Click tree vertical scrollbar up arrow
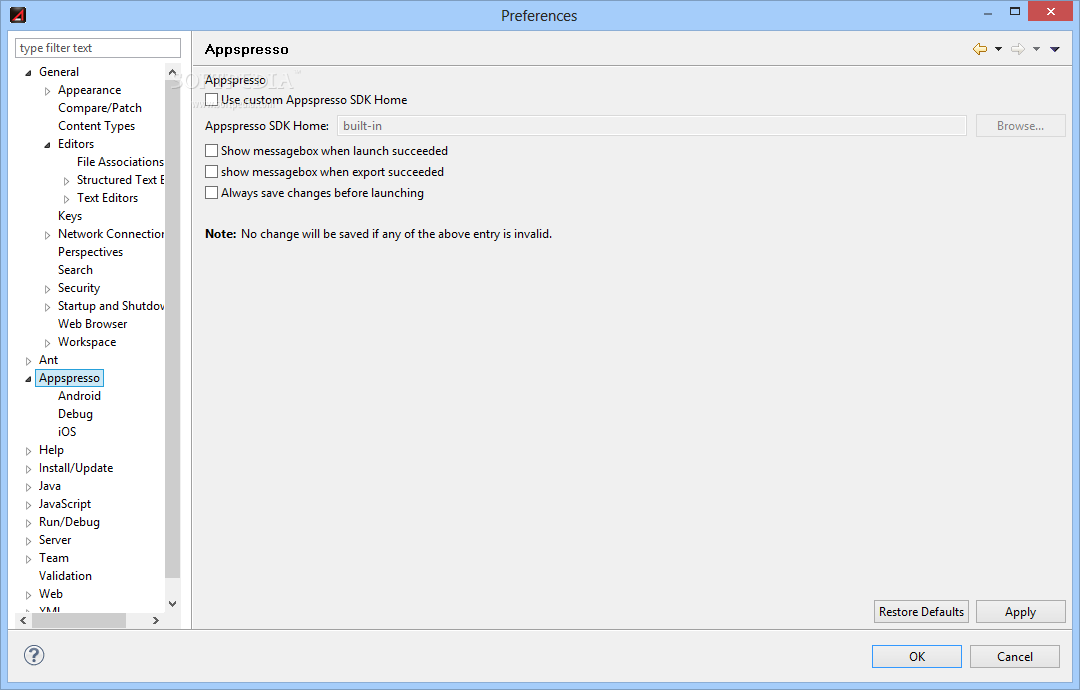The image size is (1080, 690). 172,72
